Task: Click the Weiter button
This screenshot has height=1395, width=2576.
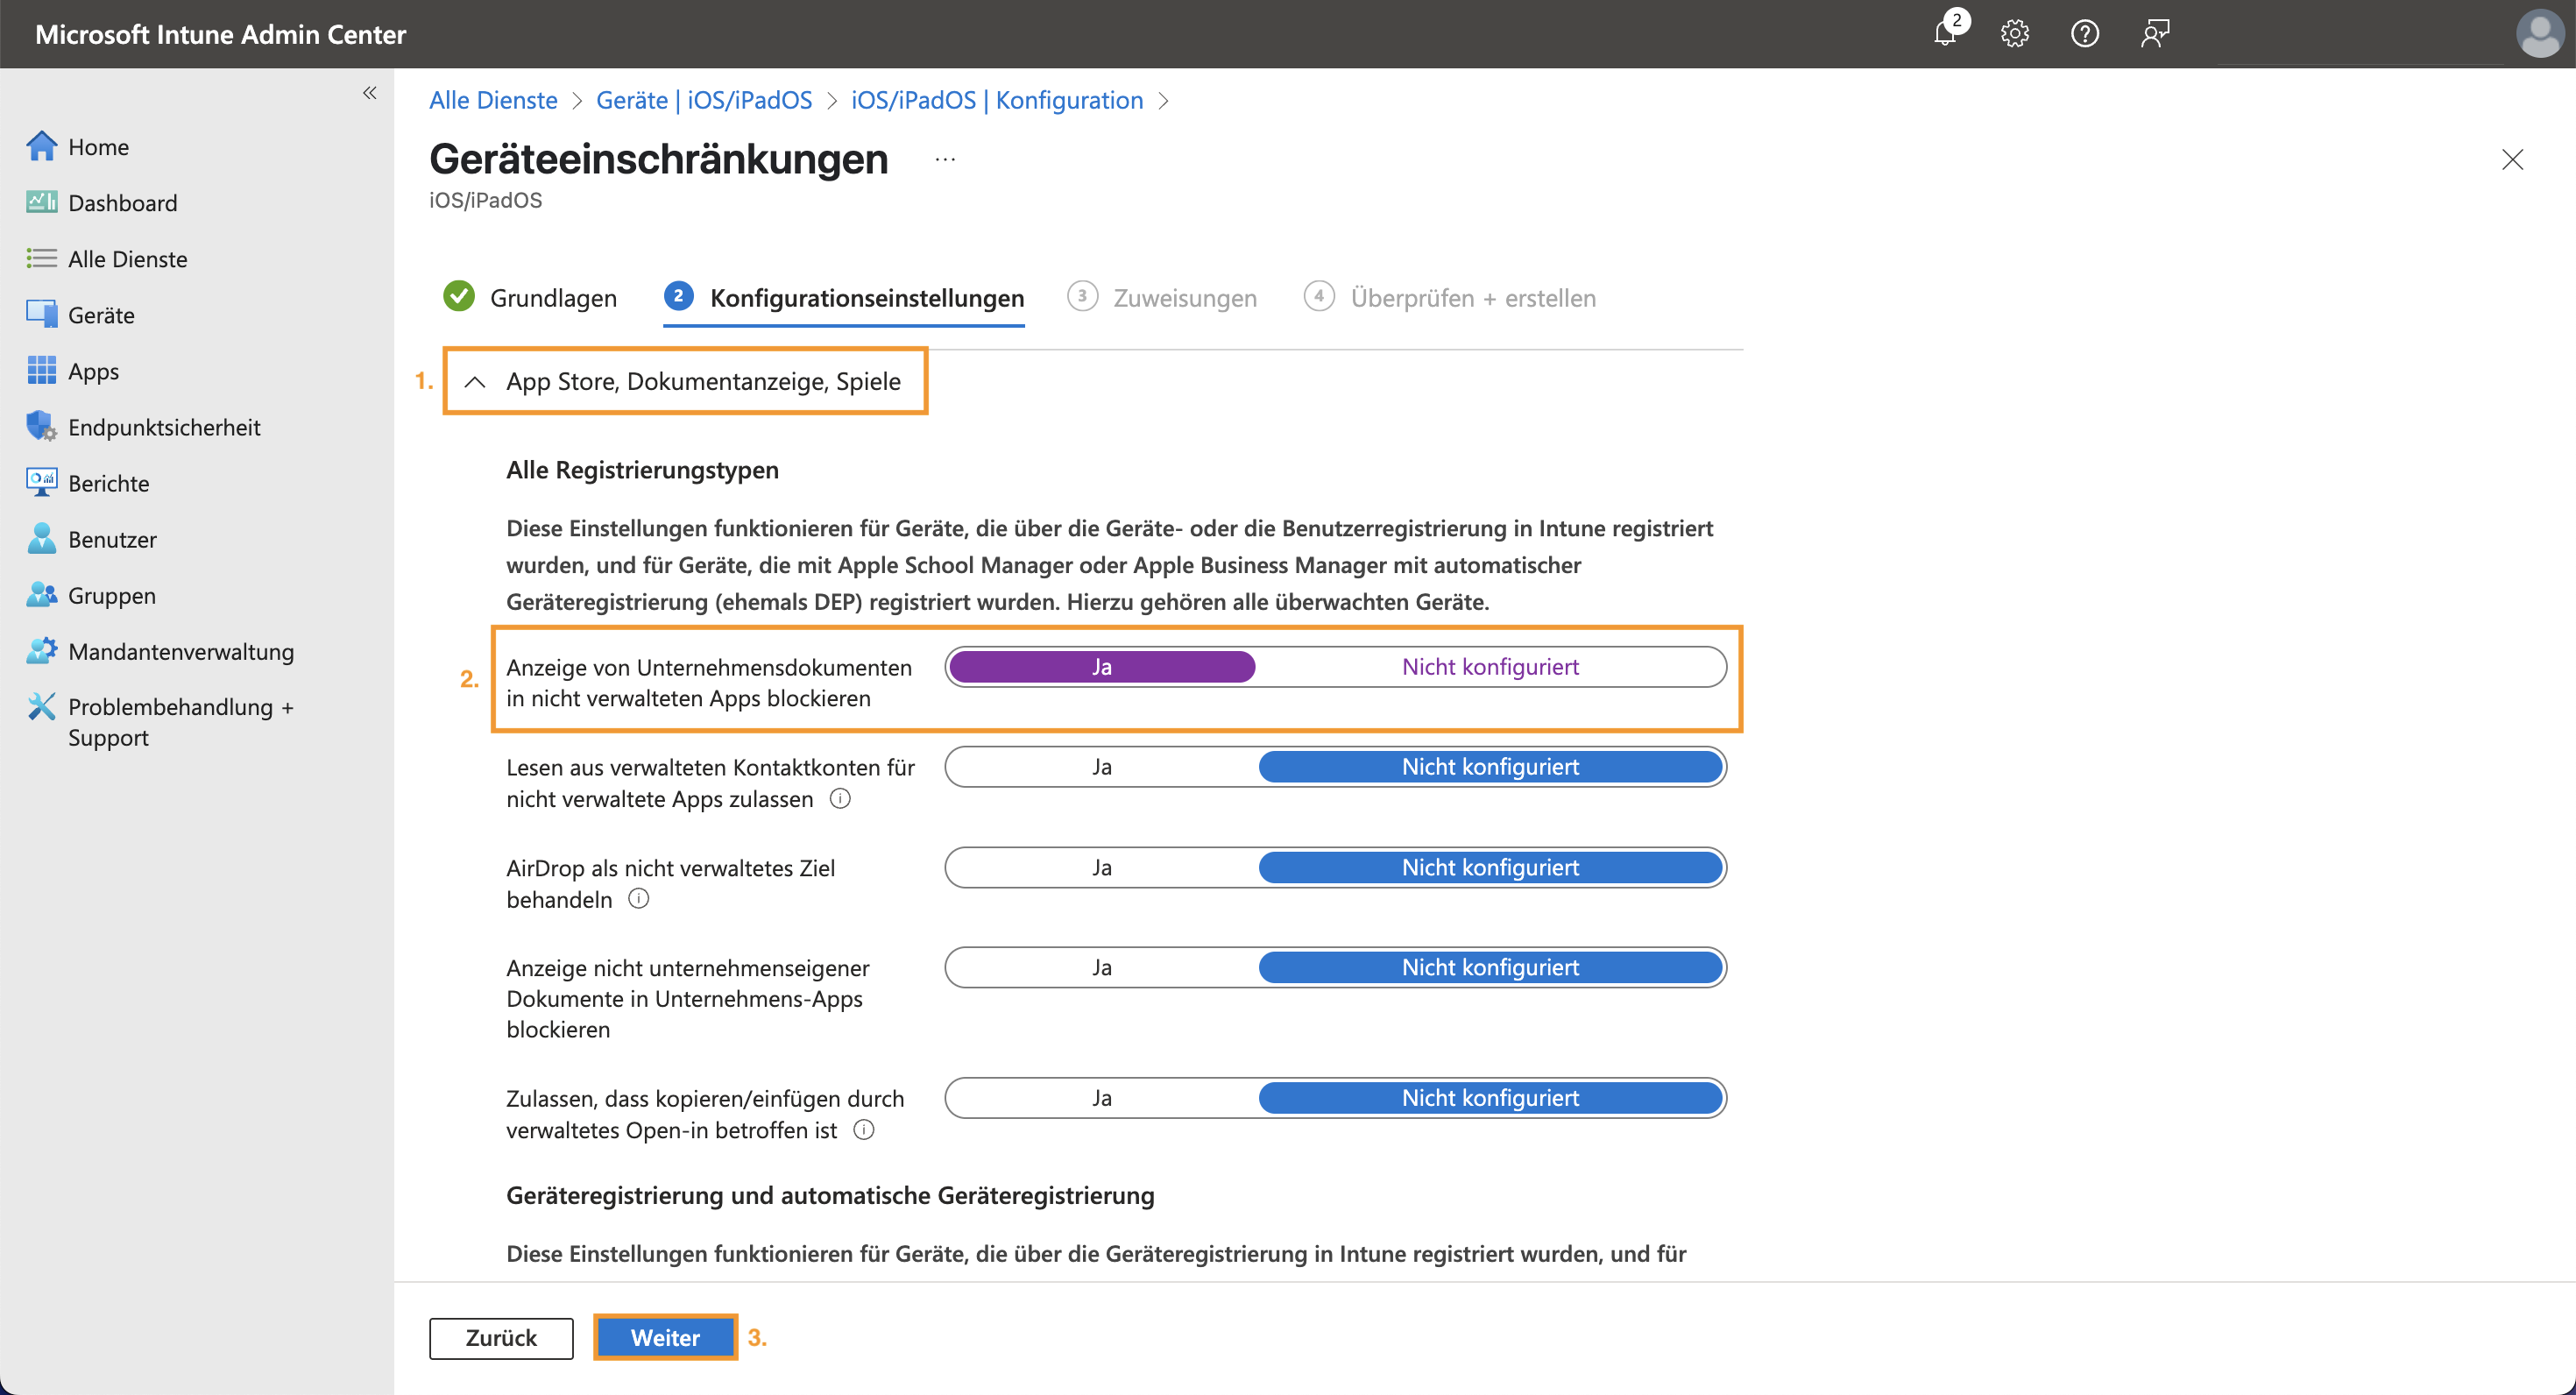Action: [x=665, y=1337]
